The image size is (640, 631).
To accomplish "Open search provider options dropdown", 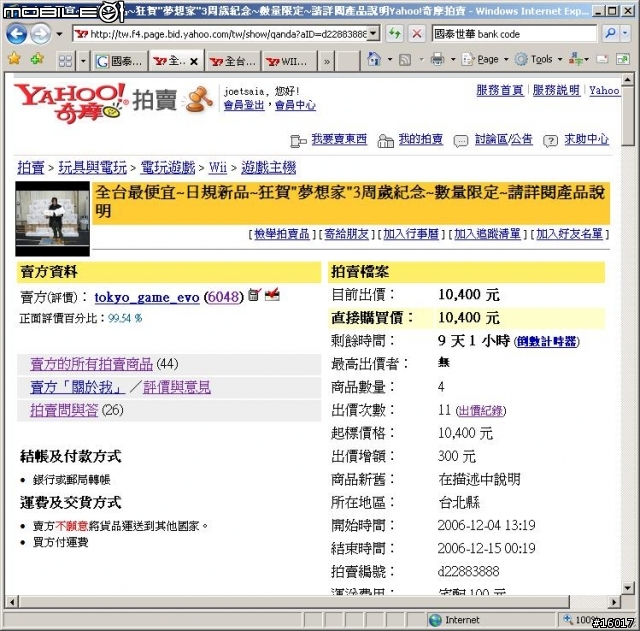I will point(625,33).
